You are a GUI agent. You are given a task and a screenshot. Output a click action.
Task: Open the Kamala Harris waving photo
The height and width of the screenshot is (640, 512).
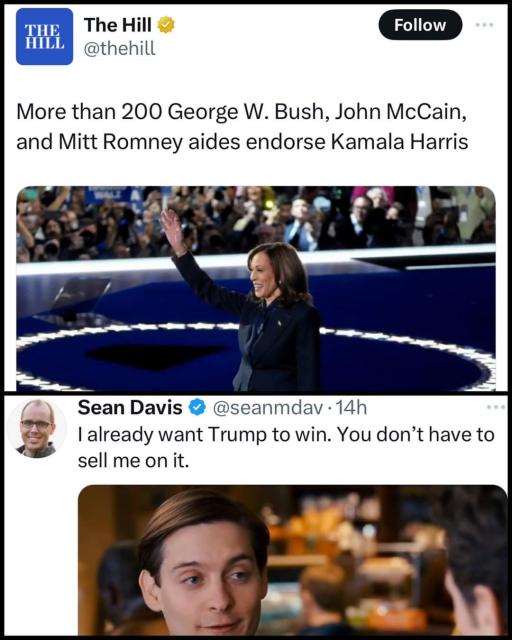pos(256,289)
